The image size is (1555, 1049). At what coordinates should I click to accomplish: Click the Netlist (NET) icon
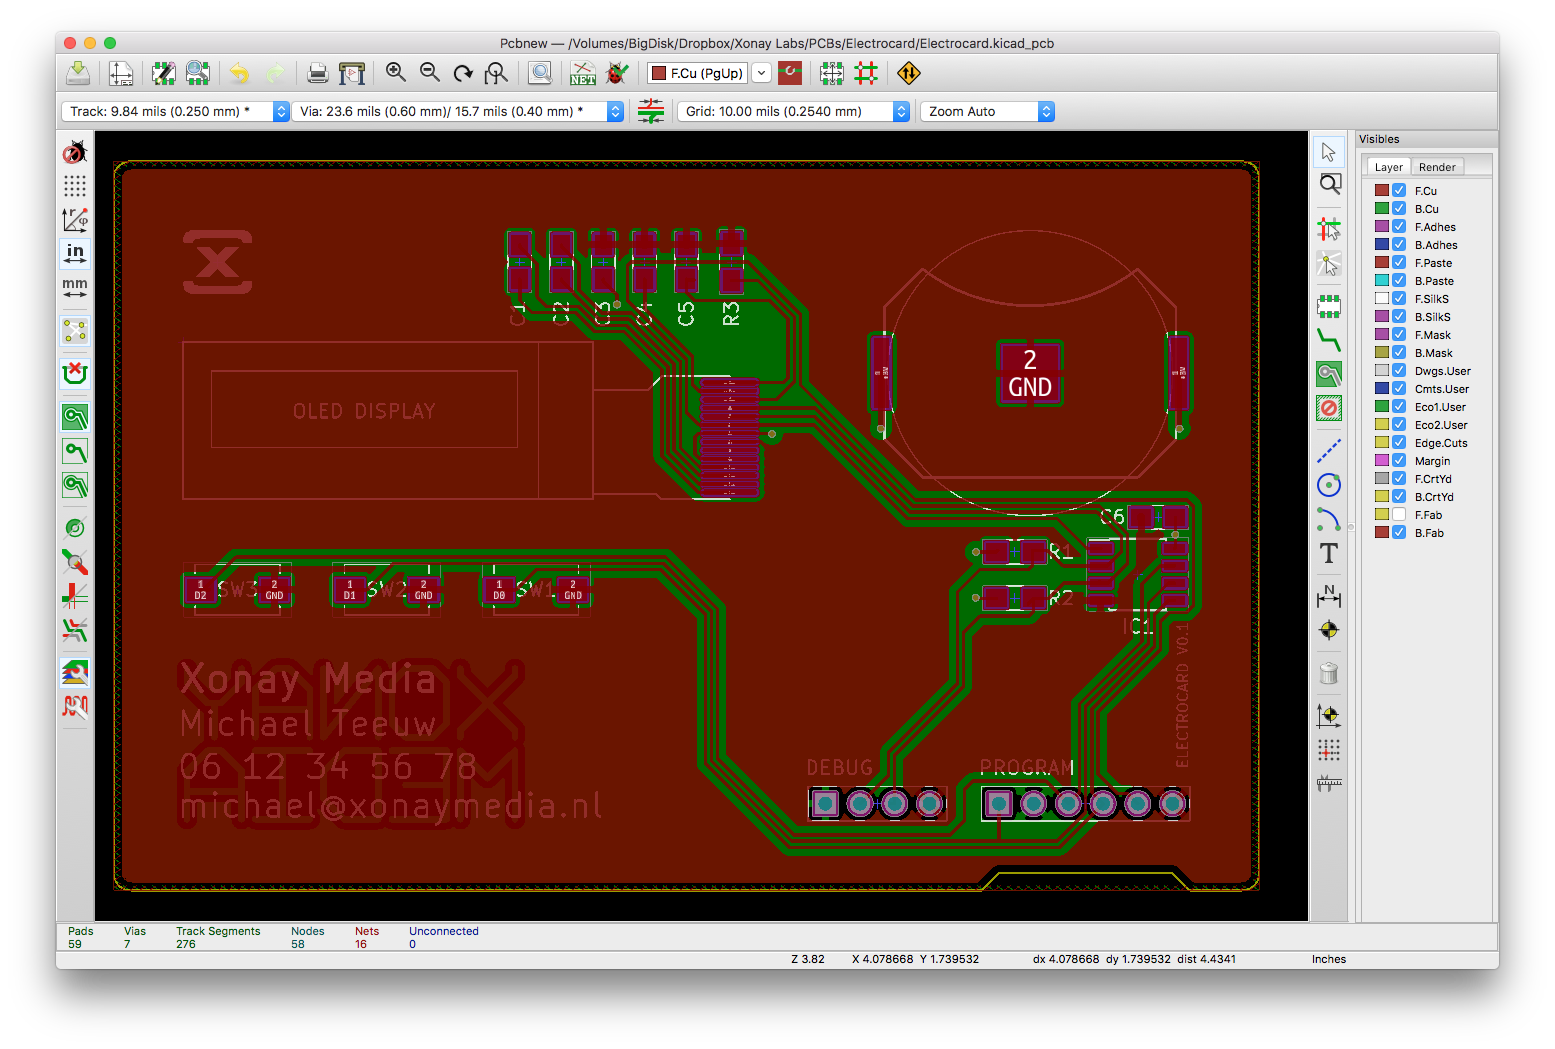[582, 73]
